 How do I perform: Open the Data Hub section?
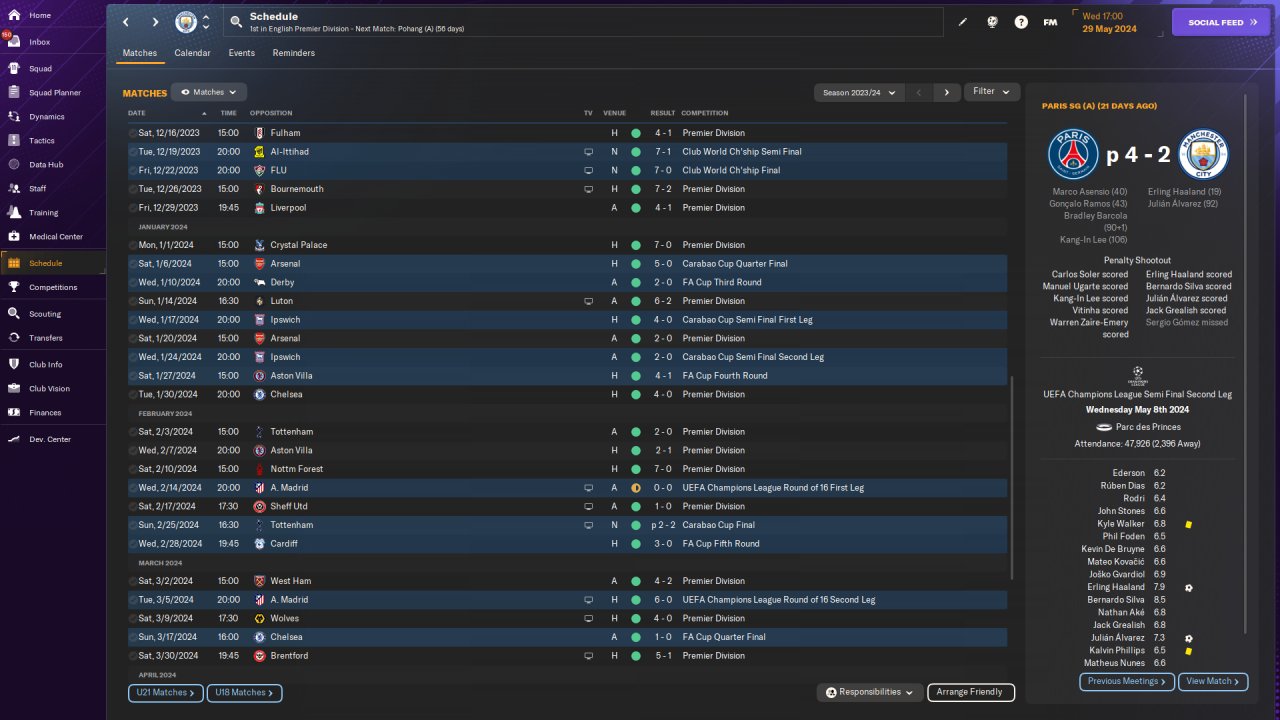pyautogui.click(x=46, y=165)
